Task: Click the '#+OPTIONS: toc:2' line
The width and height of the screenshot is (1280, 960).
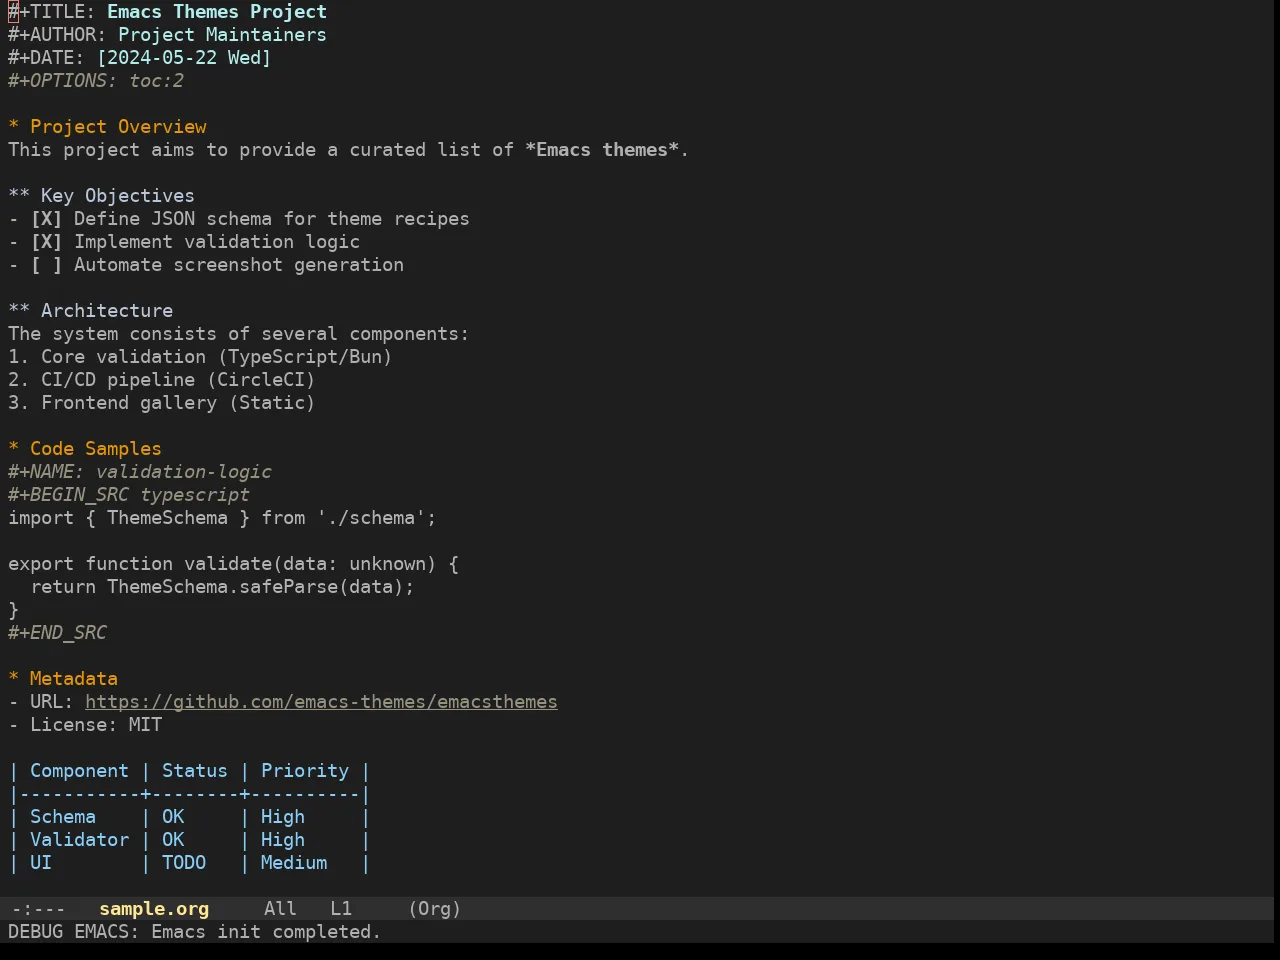Action: [x=96, y=81]
